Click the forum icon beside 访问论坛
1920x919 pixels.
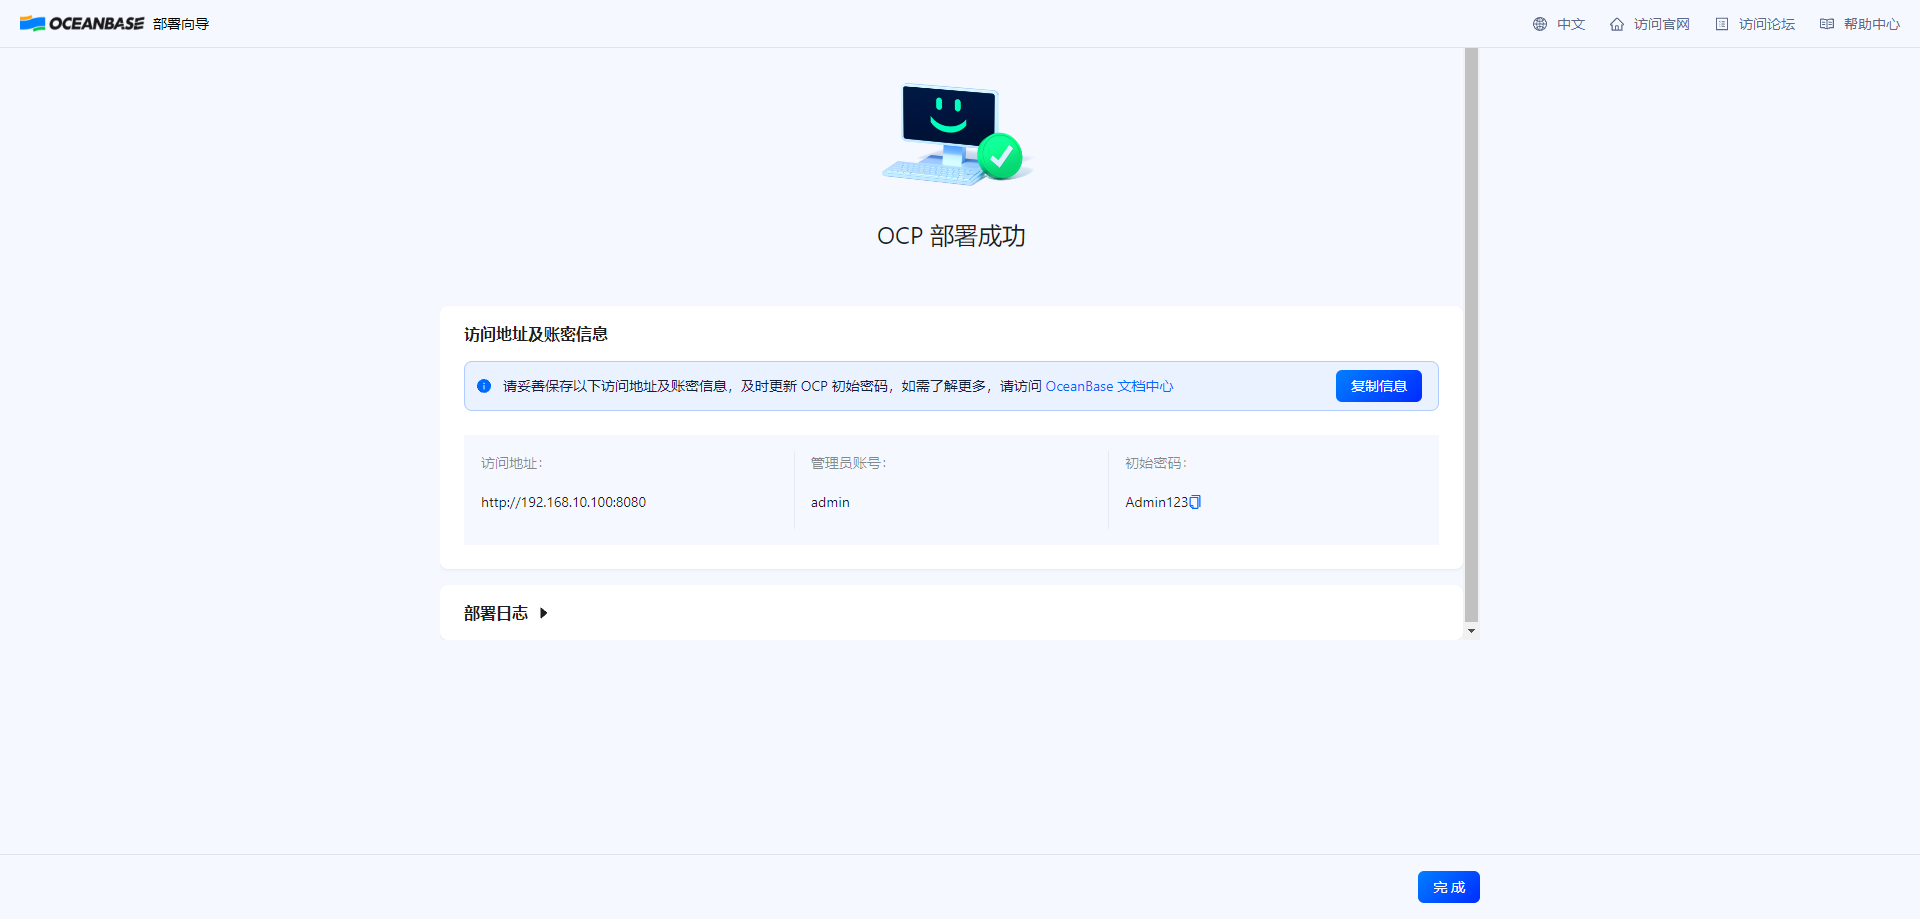point(1722,24)
